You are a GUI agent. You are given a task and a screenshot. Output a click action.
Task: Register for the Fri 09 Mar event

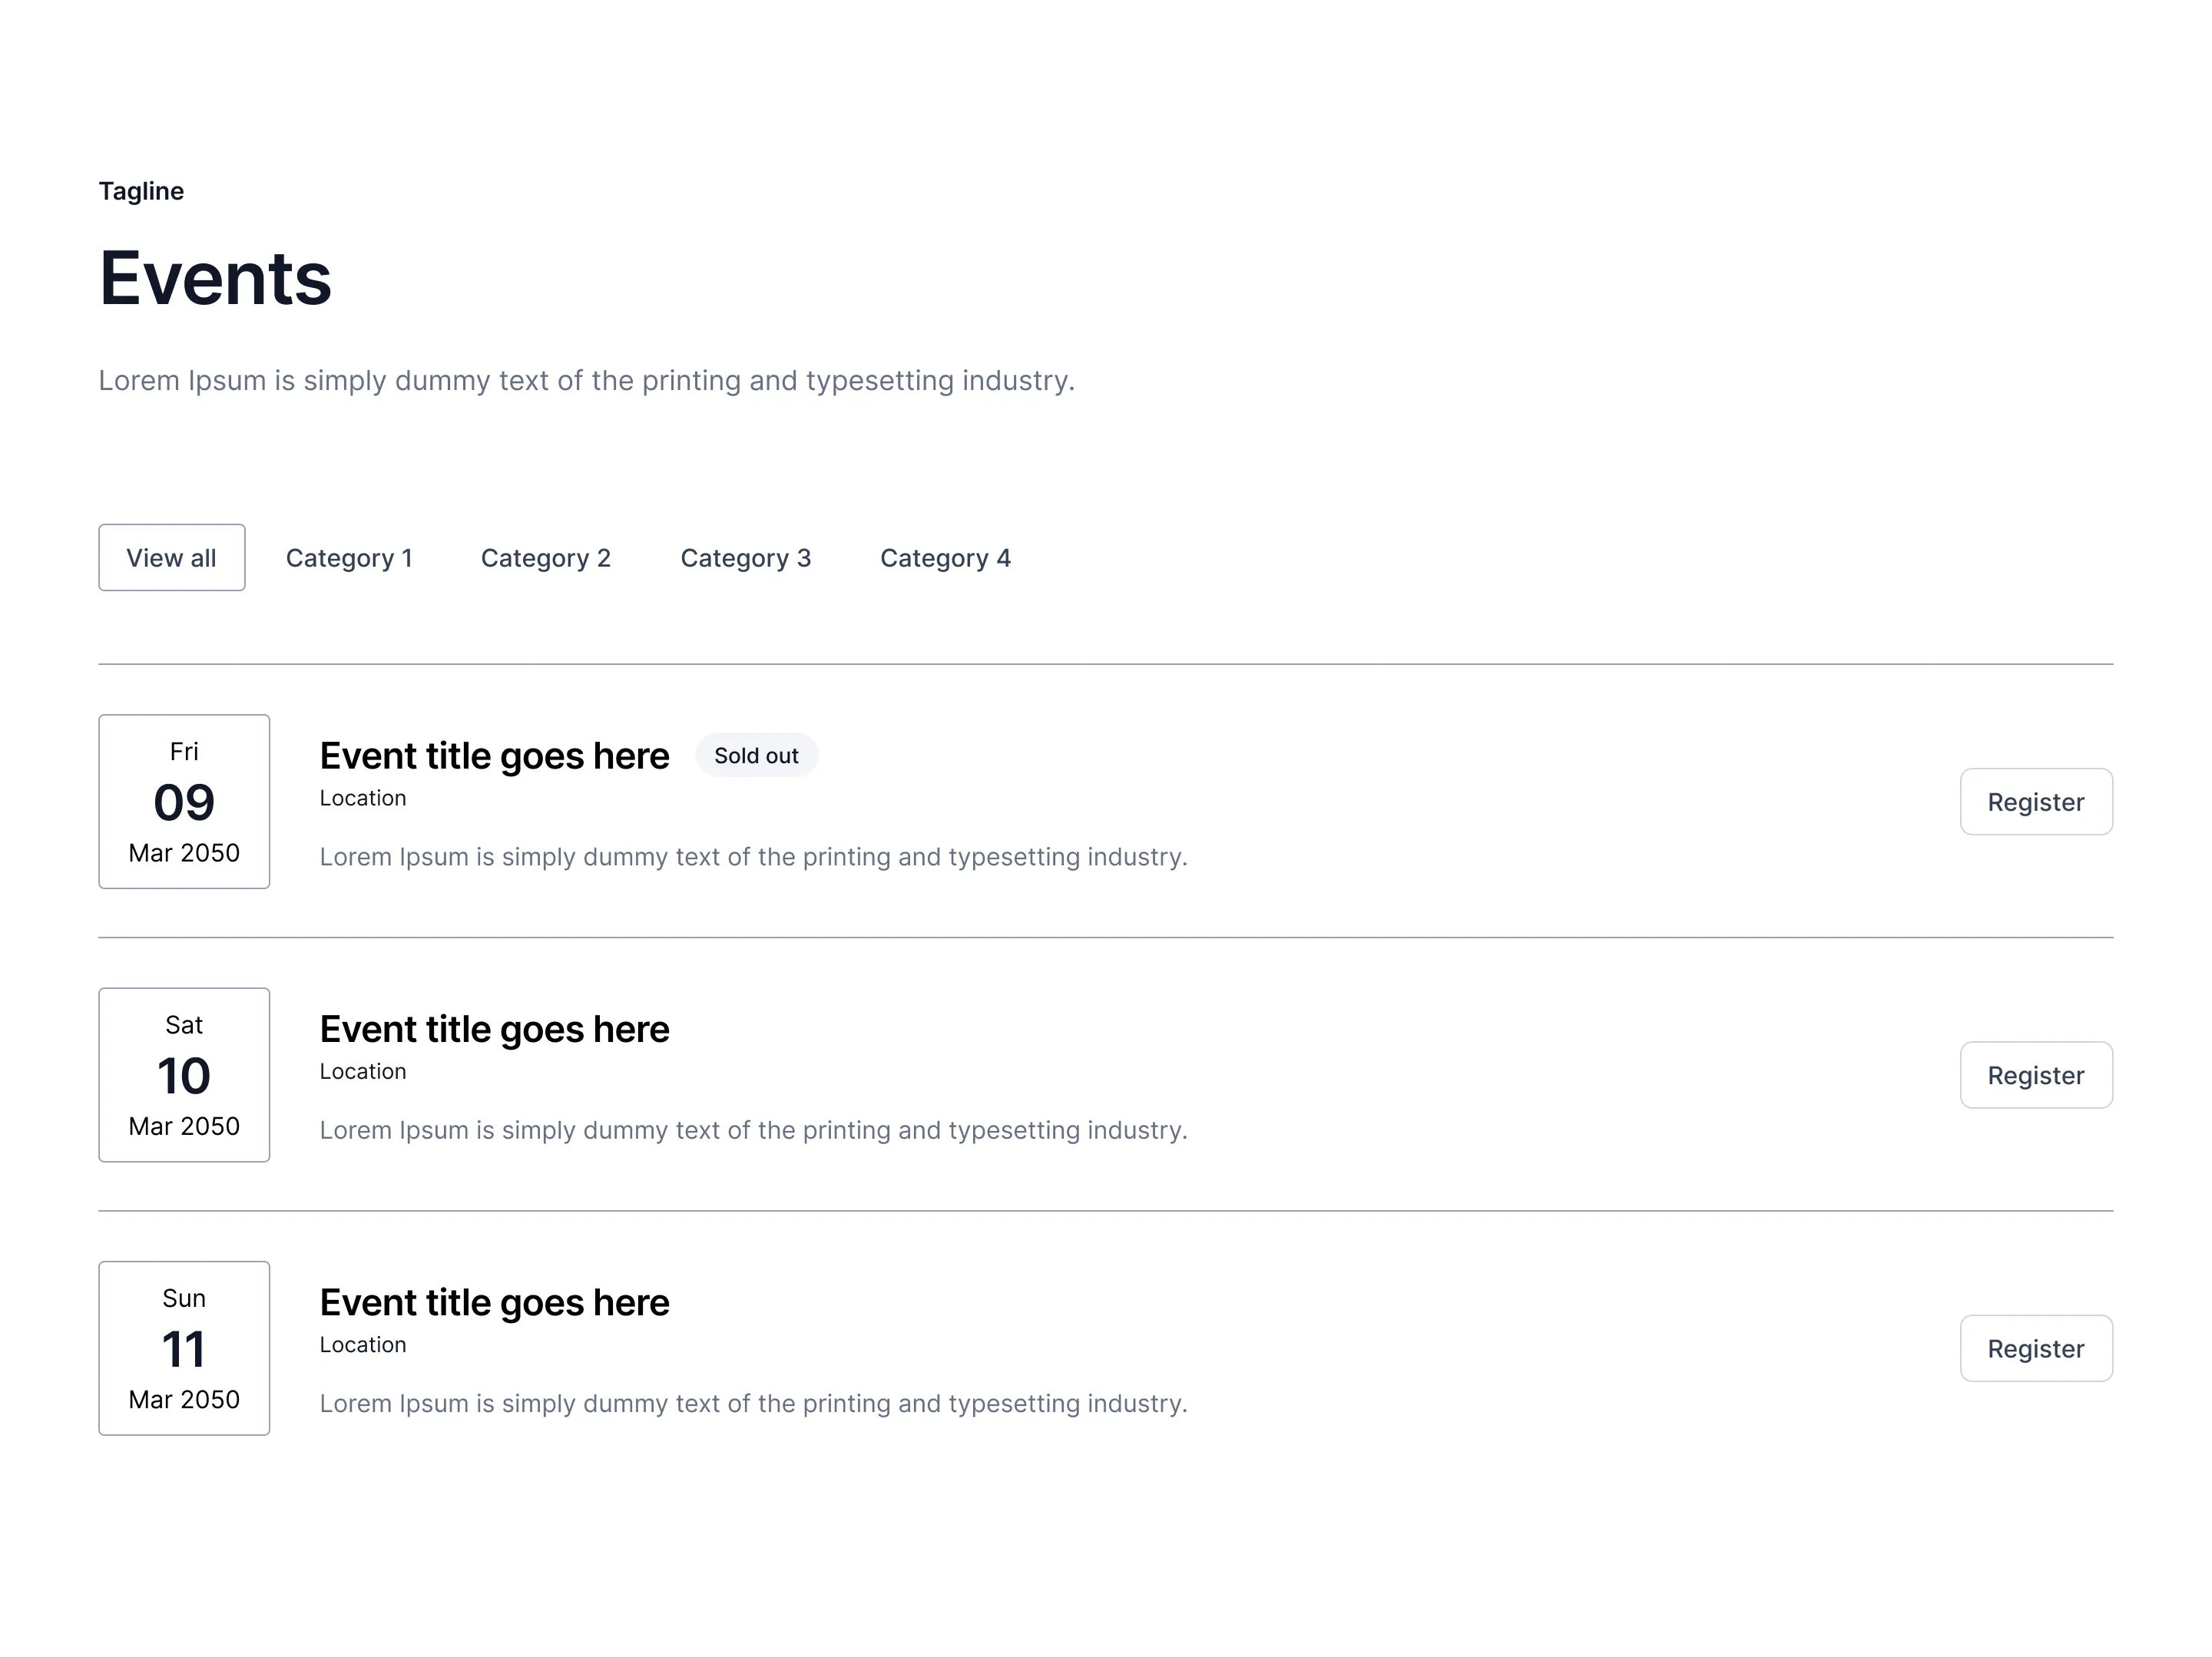pyautogui.click(x=2036, y=801)
